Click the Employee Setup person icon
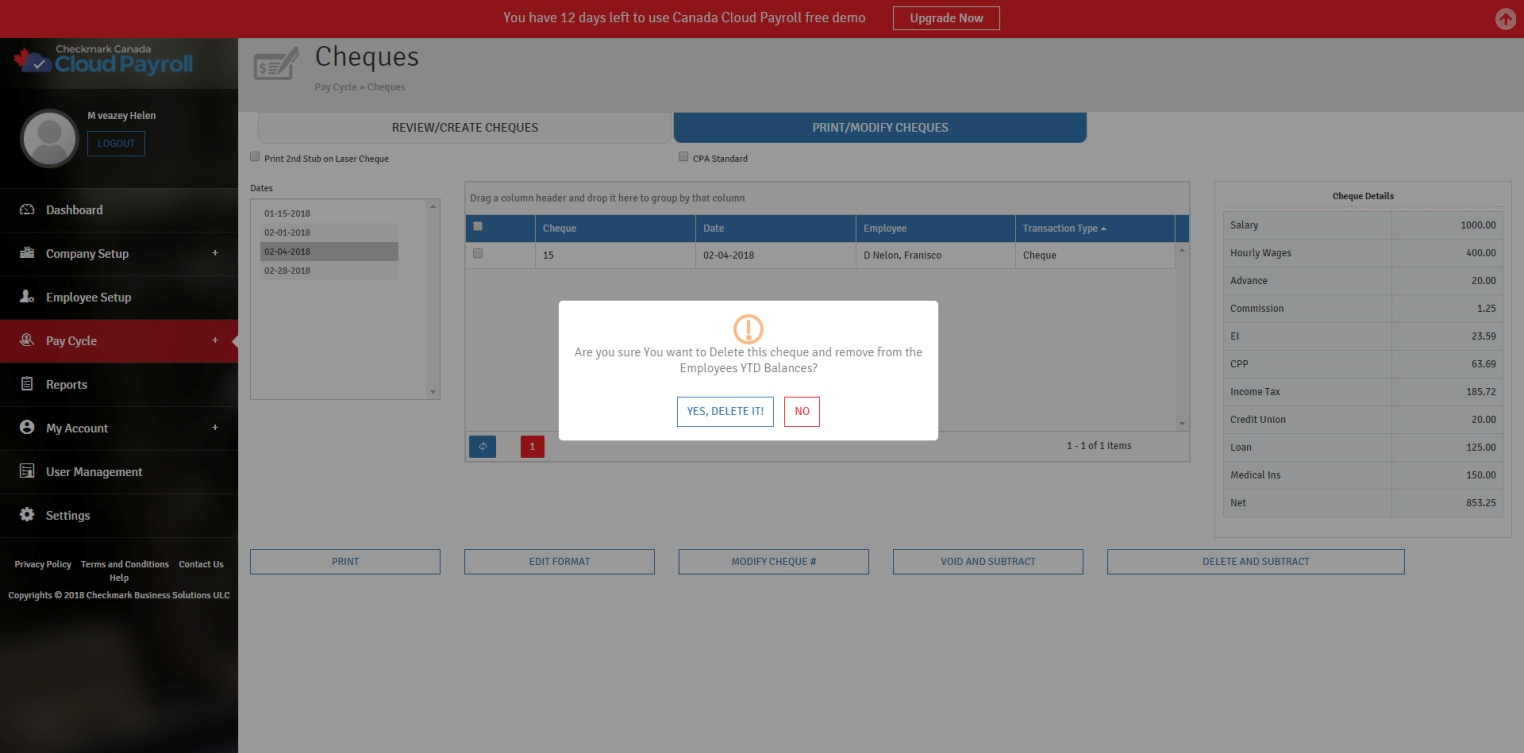 coord(27,297)
